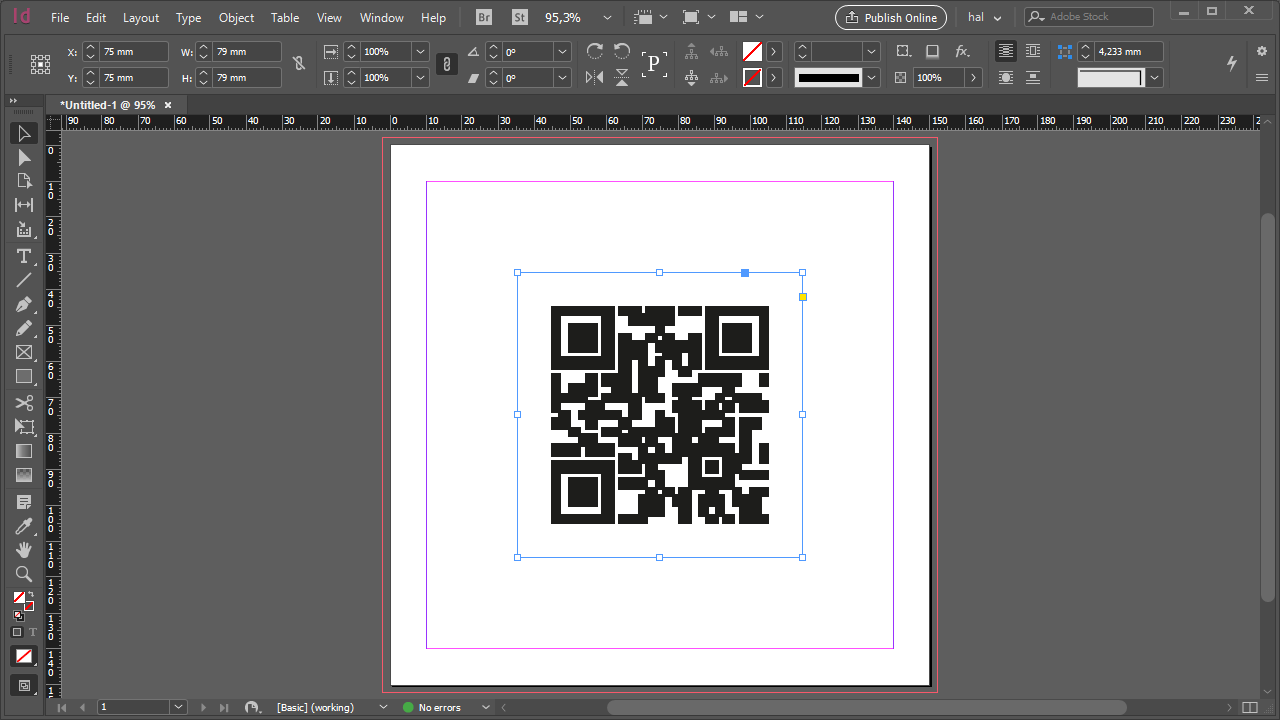The width and height of the screenshot is (1280, 720).
Task: Toggle the no text wrap button
Action: coord(1006,51)
